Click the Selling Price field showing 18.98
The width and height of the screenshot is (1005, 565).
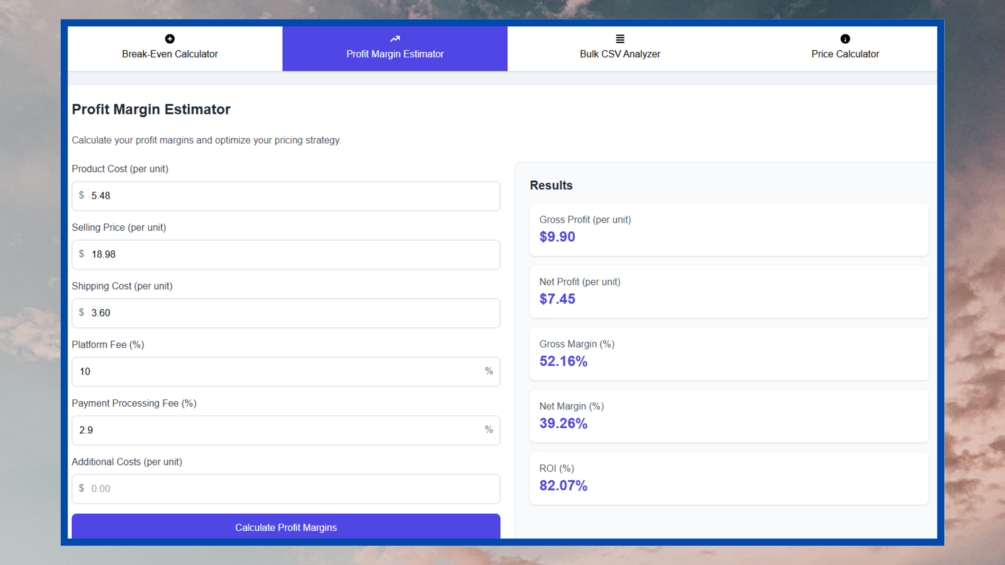point(286,254)
